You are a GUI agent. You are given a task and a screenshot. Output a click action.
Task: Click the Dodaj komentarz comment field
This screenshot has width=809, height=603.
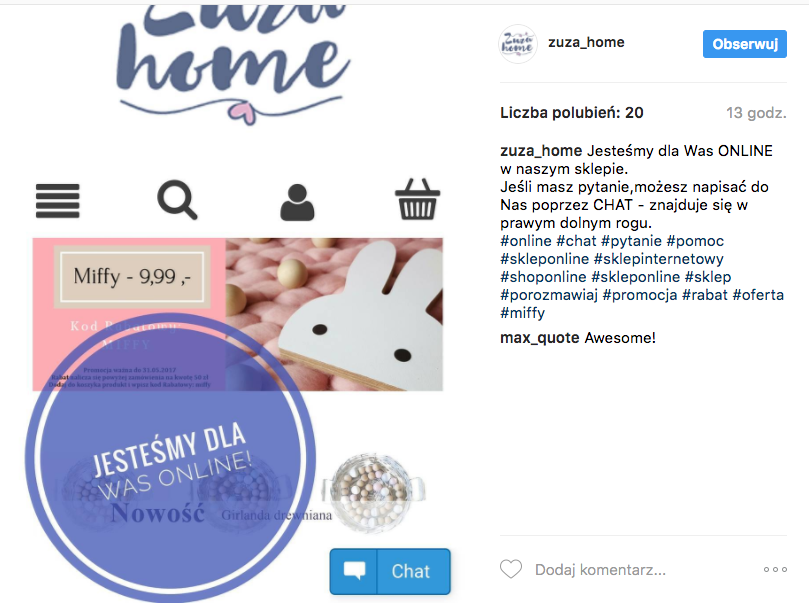(x=600, y=570)
